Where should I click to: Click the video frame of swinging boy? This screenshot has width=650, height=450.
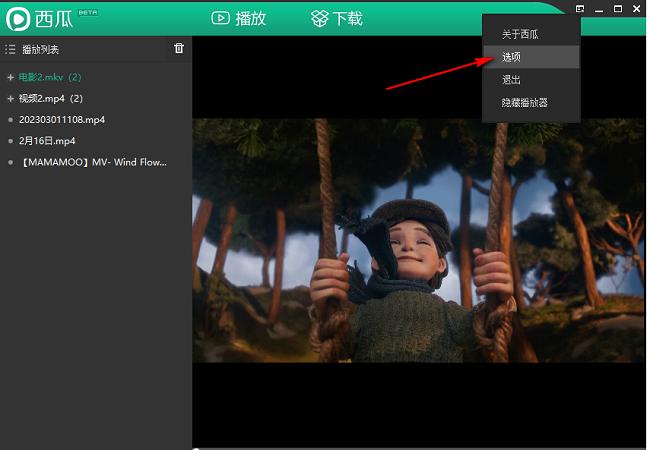418,240
